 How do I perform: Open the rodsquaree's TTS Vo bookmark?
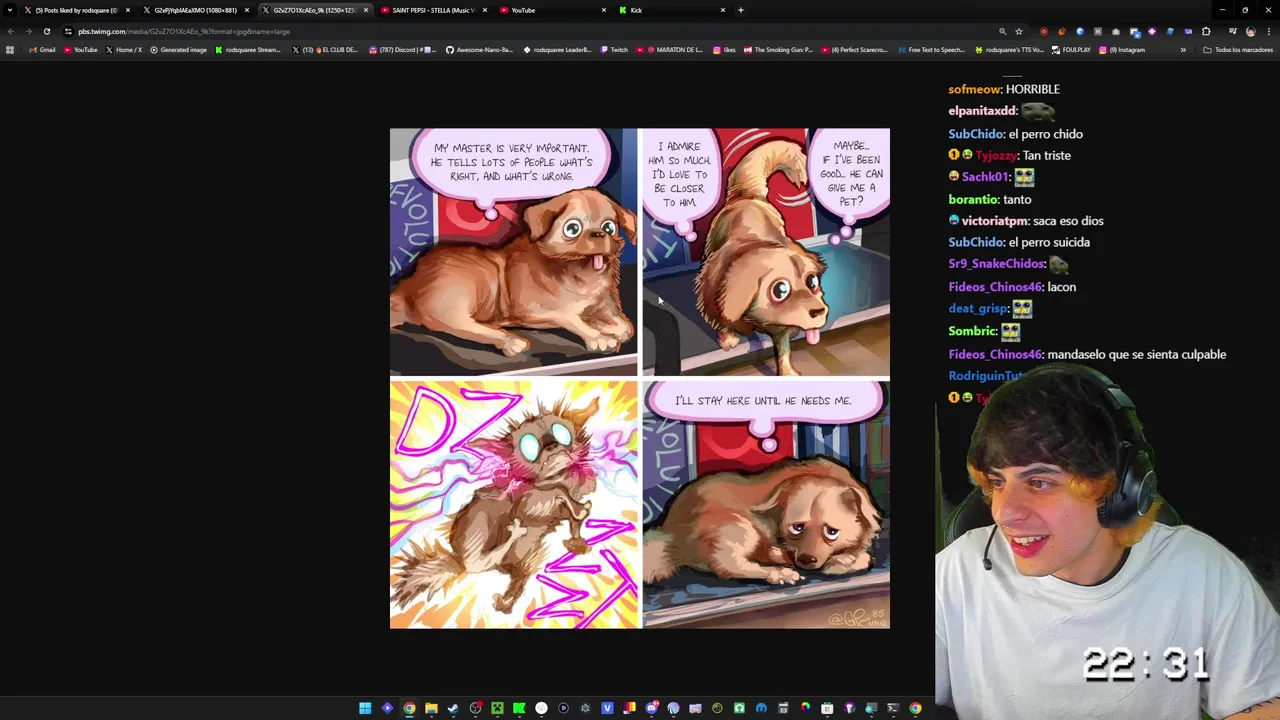click(1009, 50)
